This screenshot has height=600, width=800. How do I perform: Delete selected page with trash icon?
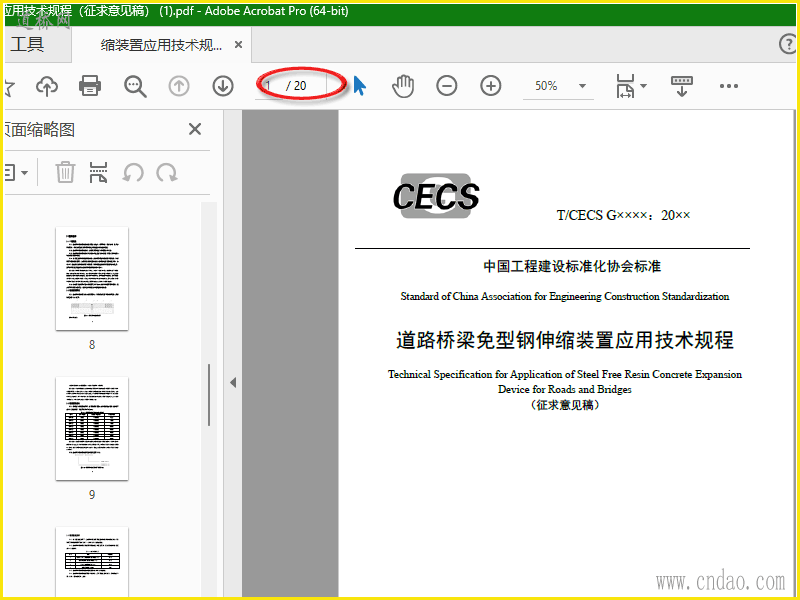pyautogui.click(x=65, y=172)
